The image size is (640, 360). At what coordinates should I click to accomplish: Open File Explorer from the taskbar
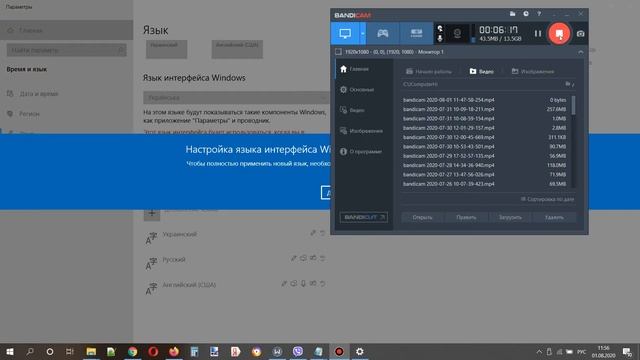91,351
